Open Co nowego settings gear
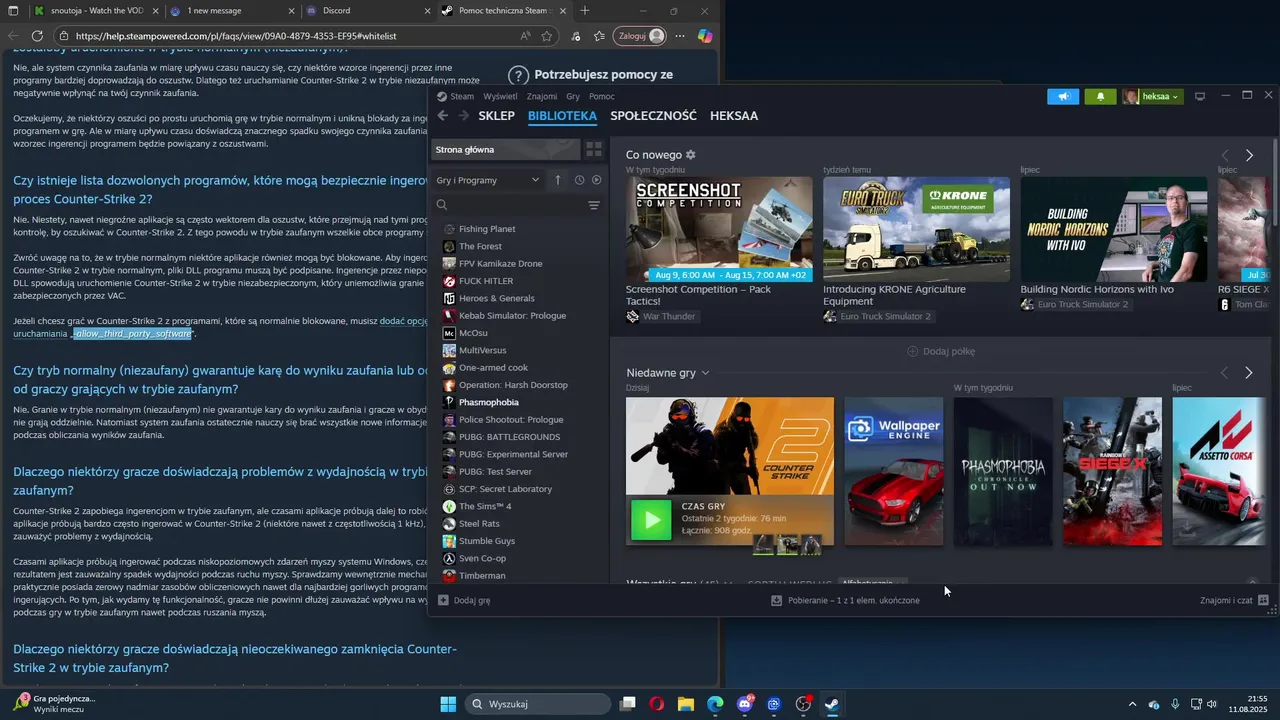The width and height of the screenshot is (1280, 720). (690, 155)
